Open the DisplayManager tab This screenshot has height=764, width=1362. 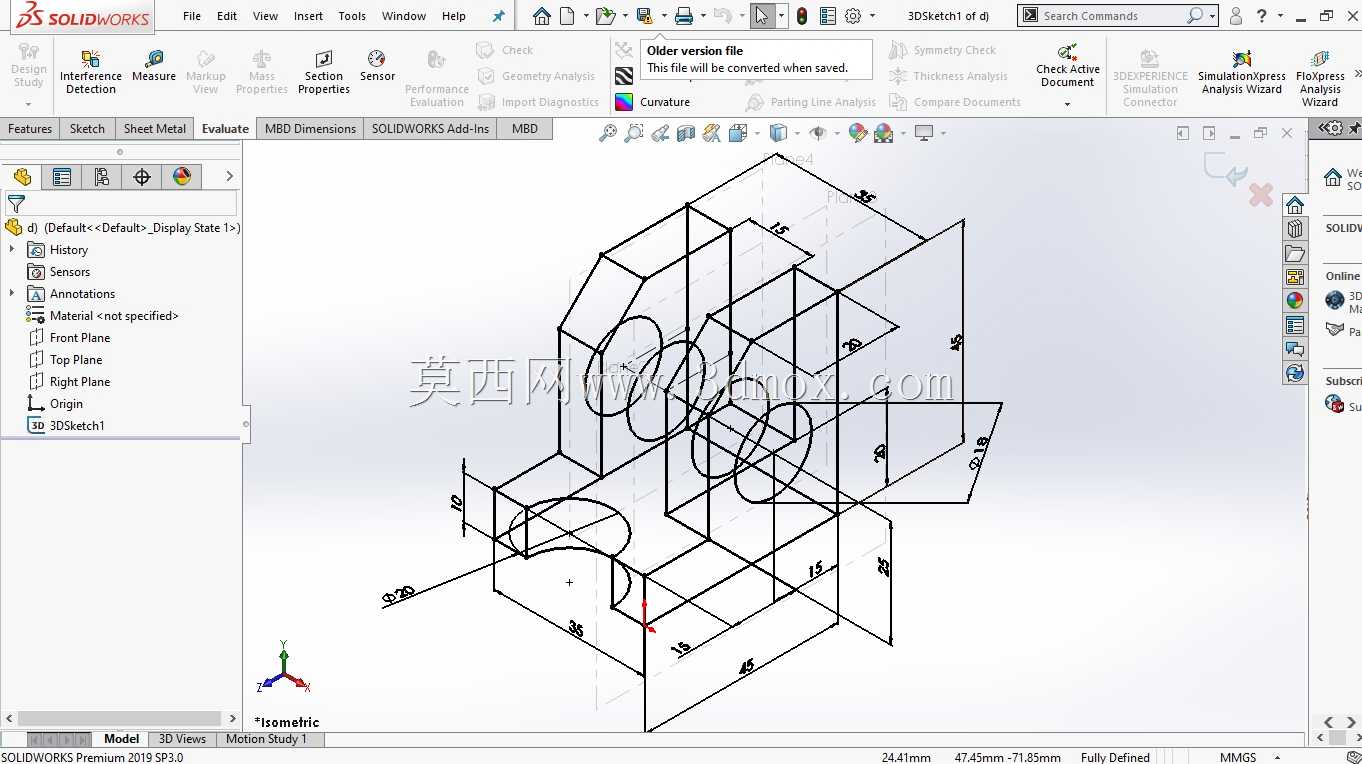(182, 177)
